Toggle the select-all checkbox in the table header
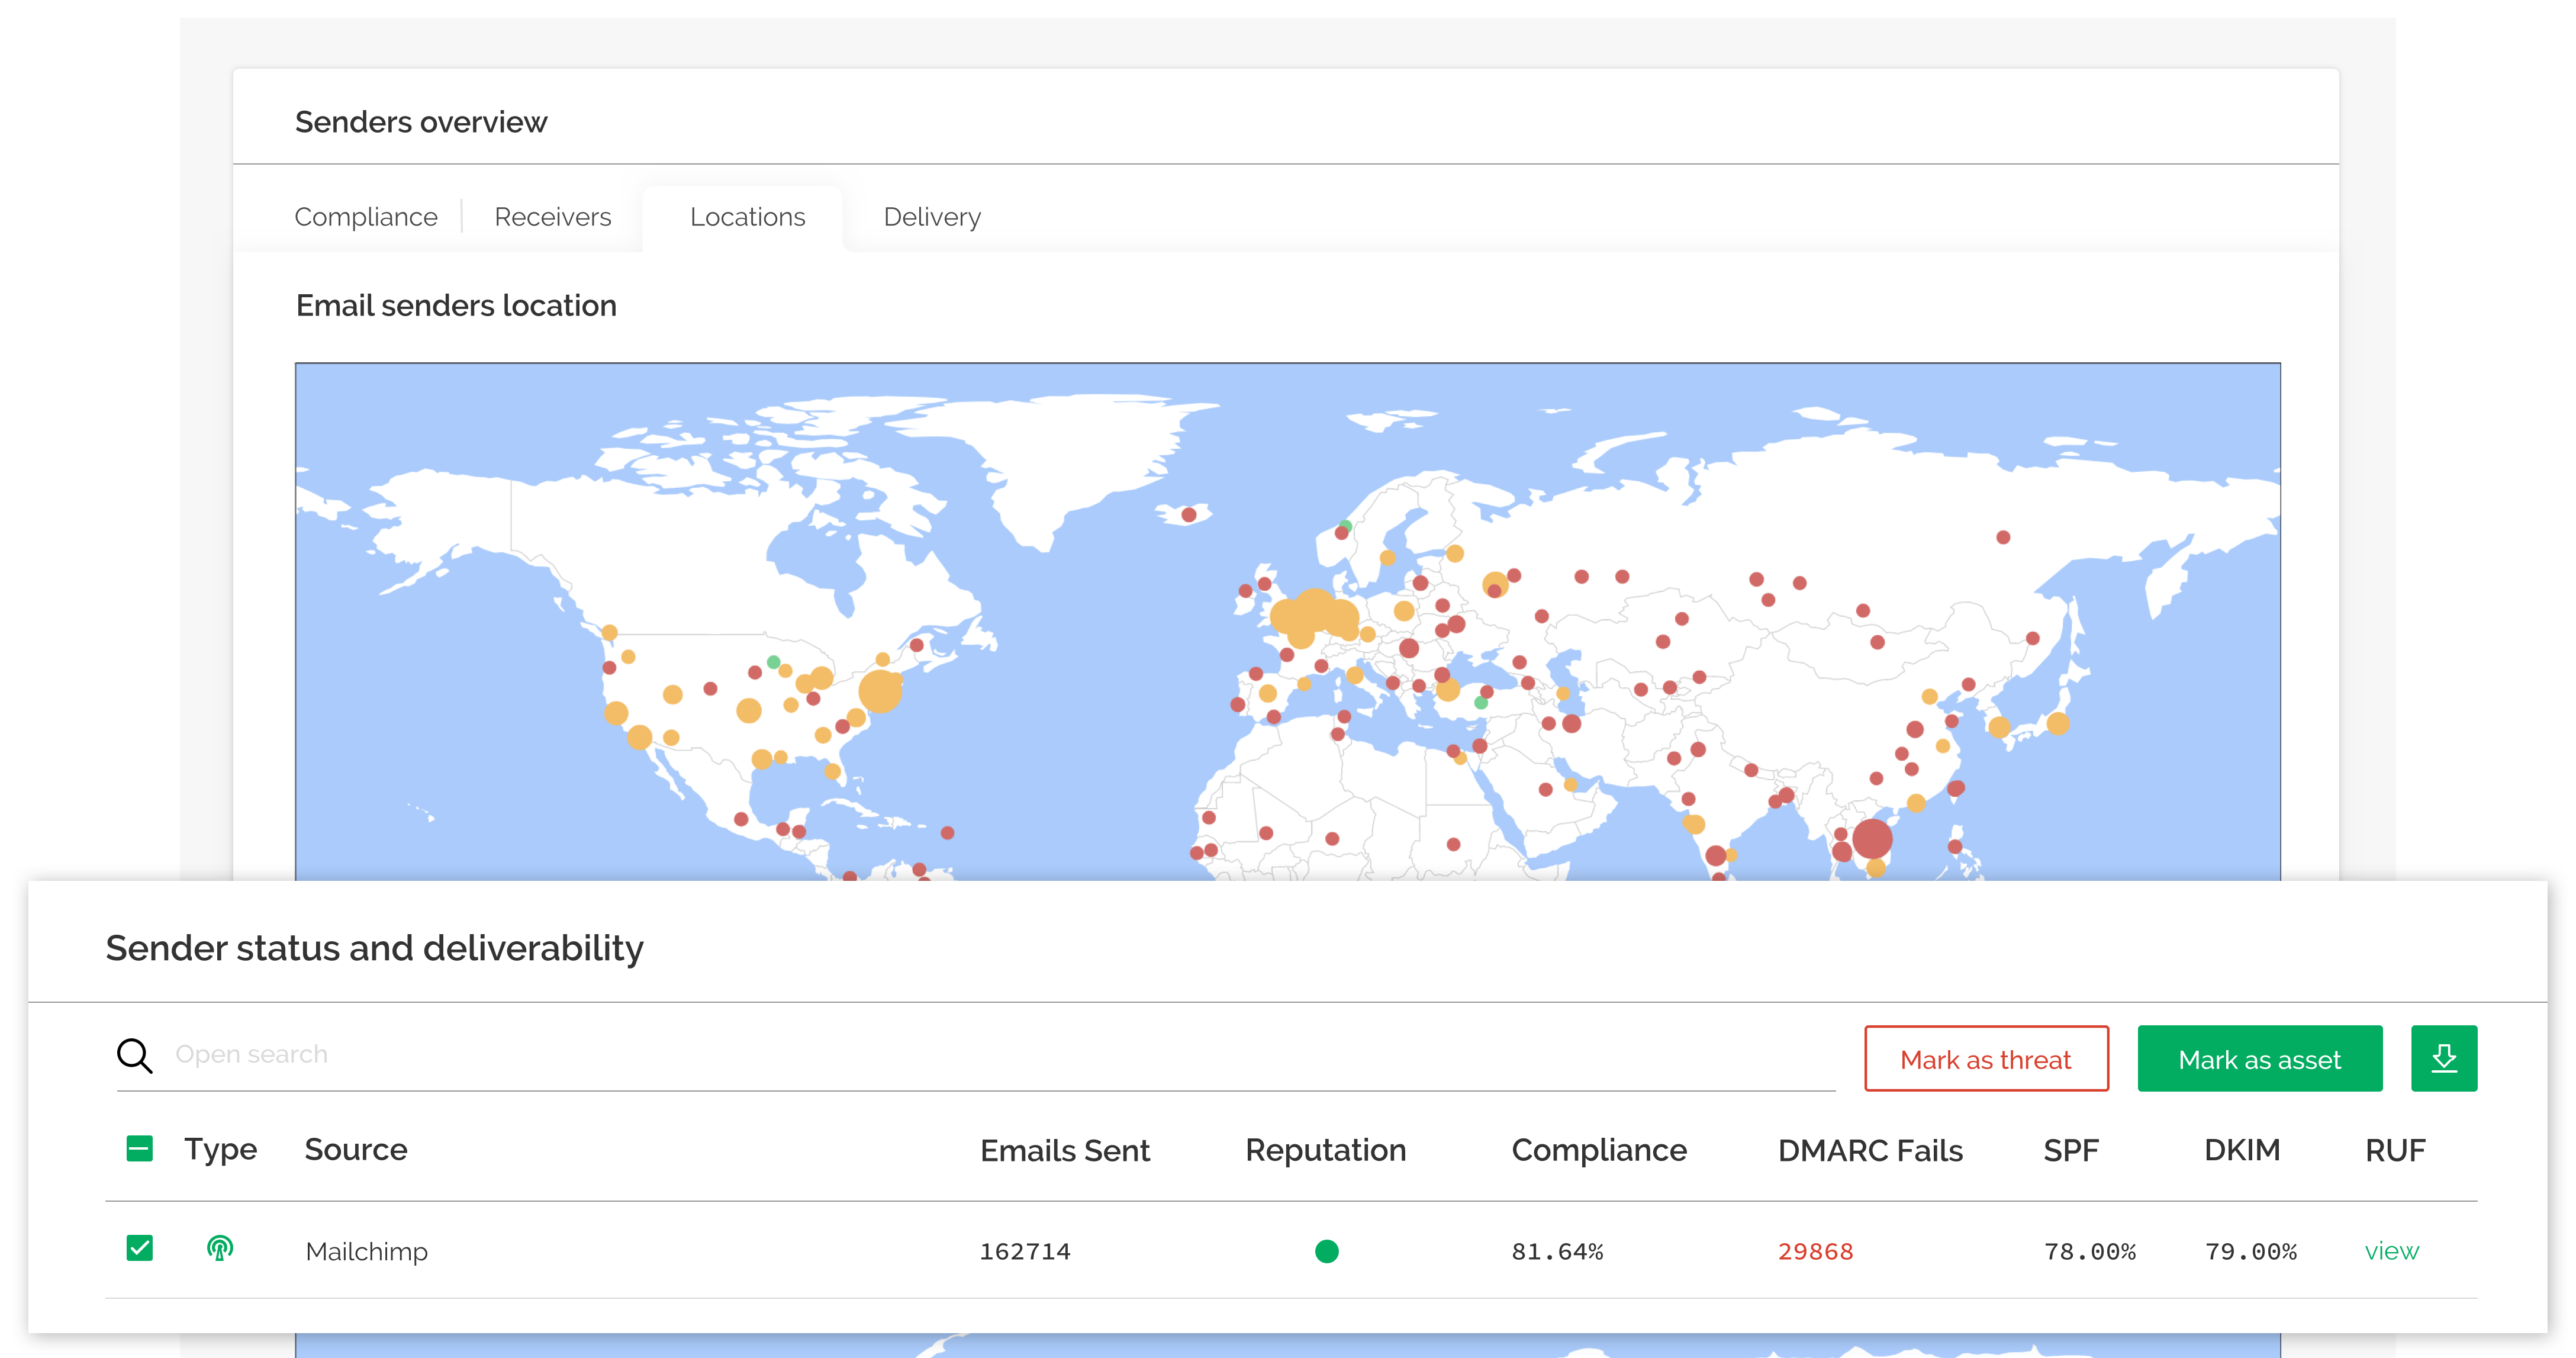Image resolution: width=2576 pixels, height=1358 pixels. (139, 1149)
